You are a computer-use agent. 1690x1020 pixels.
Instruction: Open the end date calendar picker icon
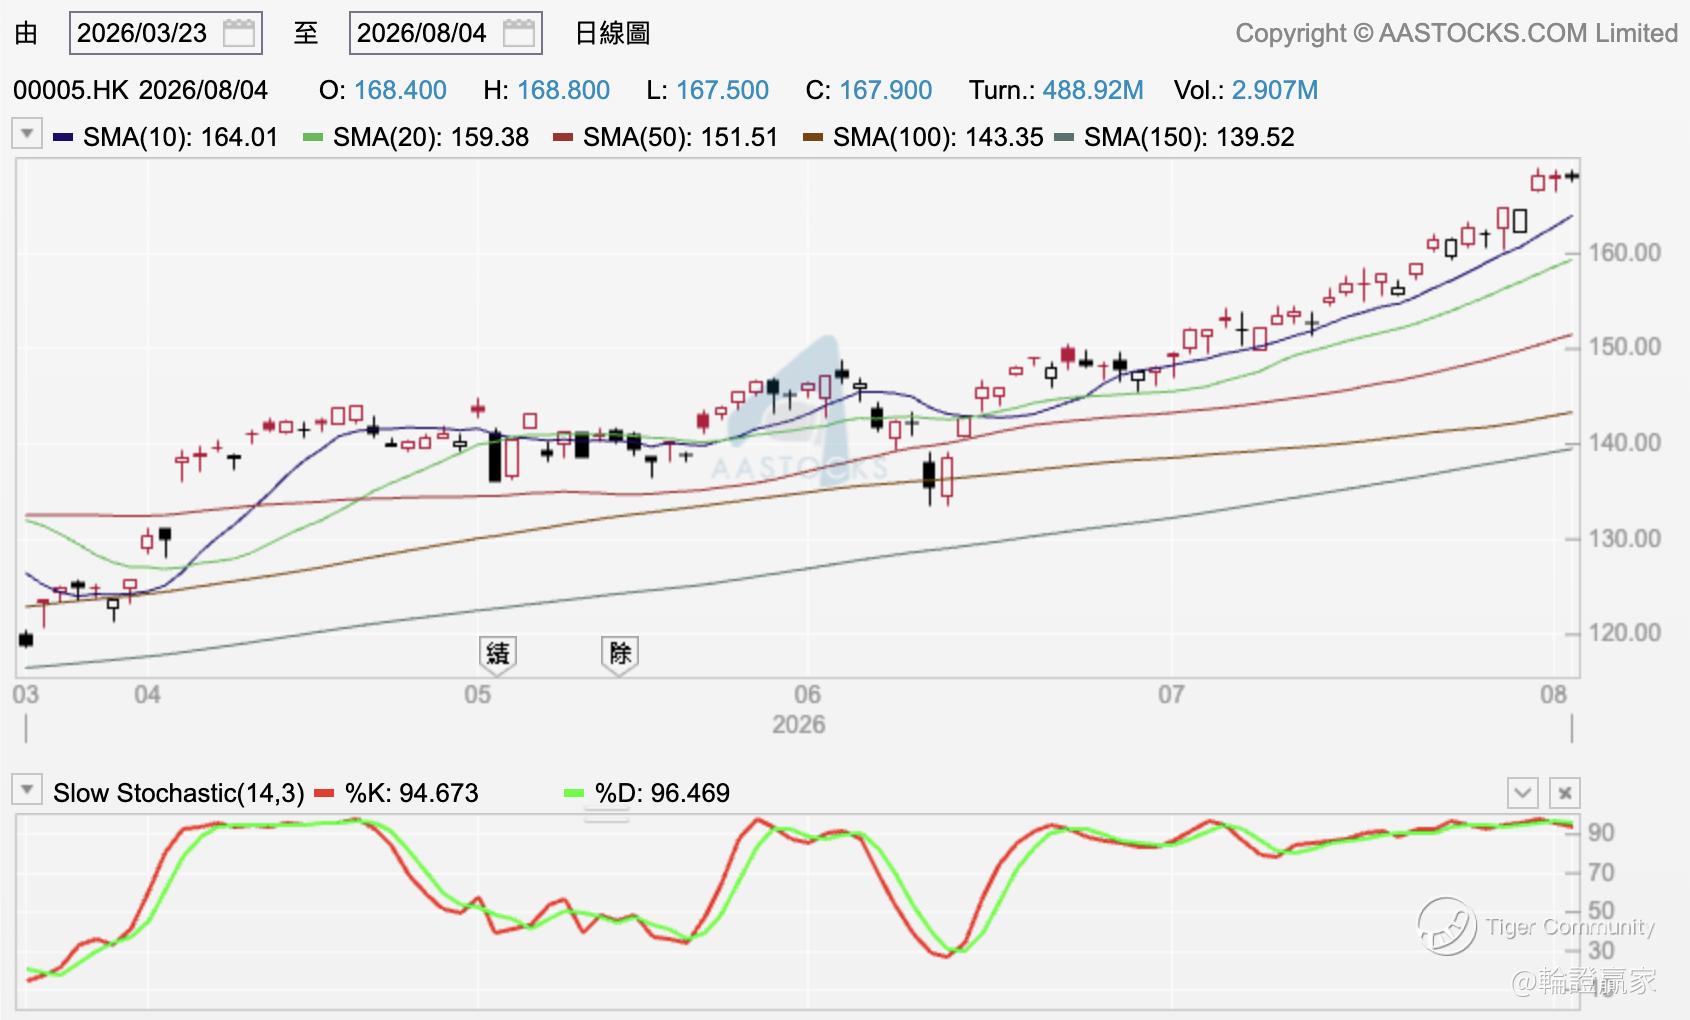pyautogui.click(x=518, y=33)
